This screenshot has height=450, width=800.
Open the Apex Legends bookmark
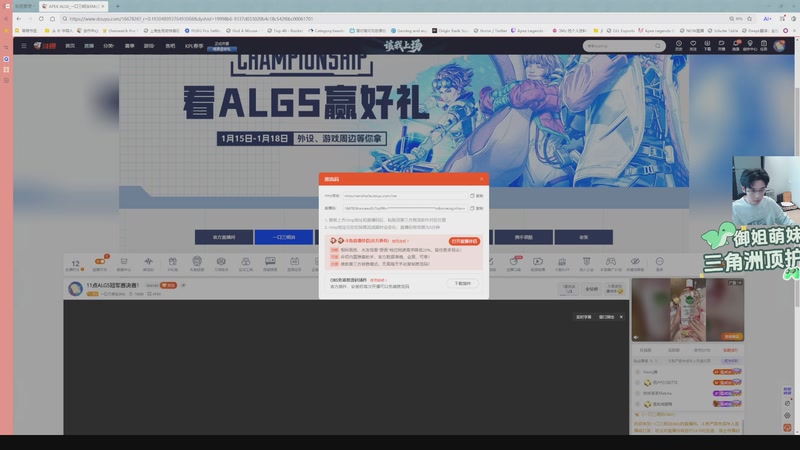(x=528, y=31)
